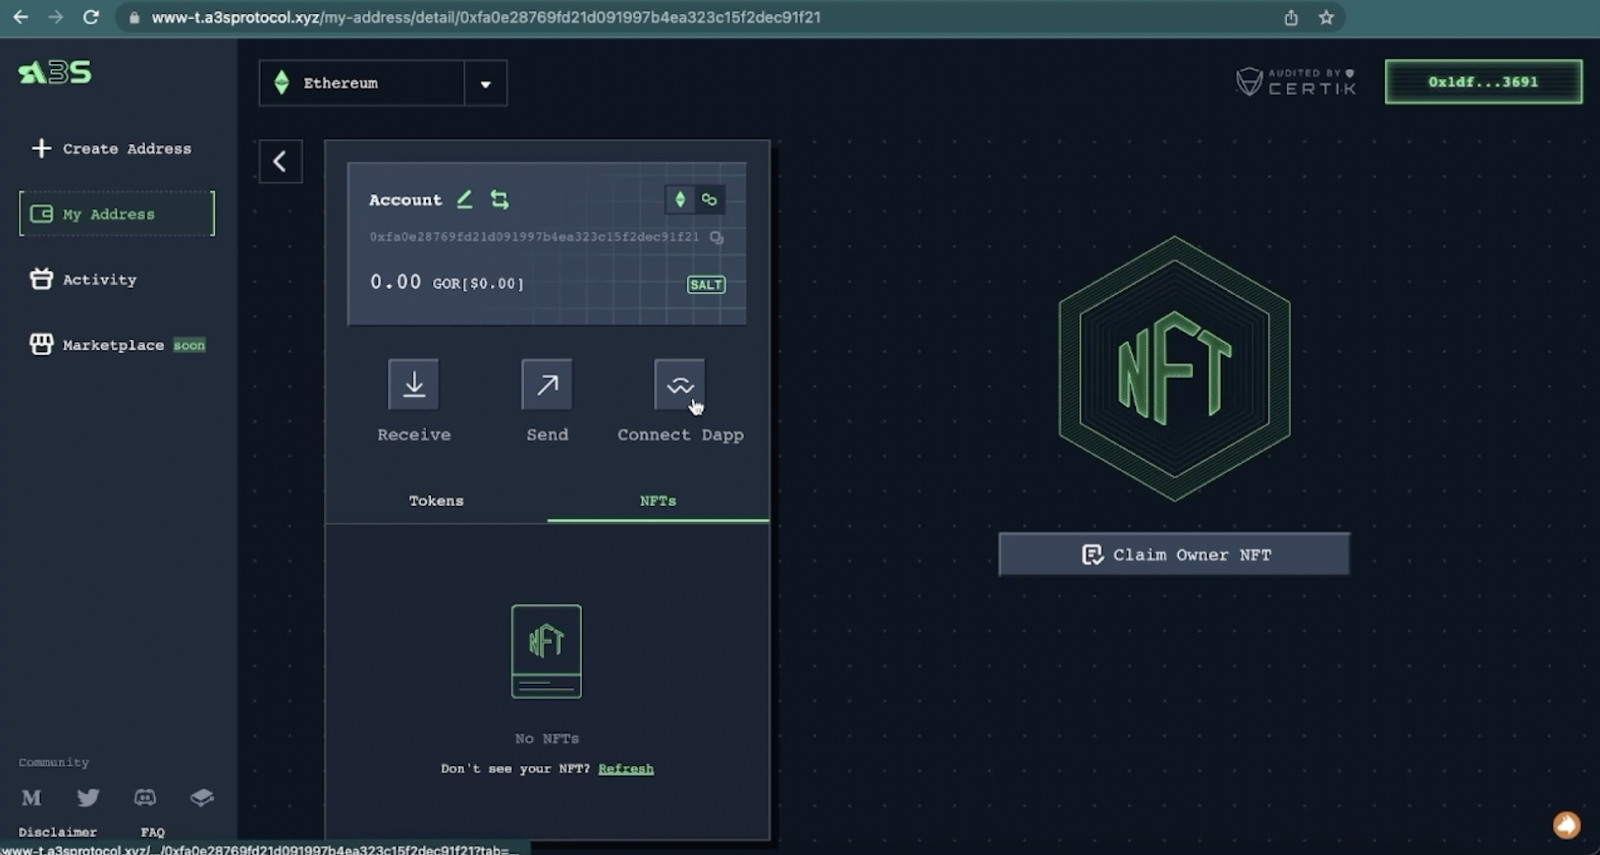
Task: Click the browser back arrow
Action: click(x=20, y=17)
